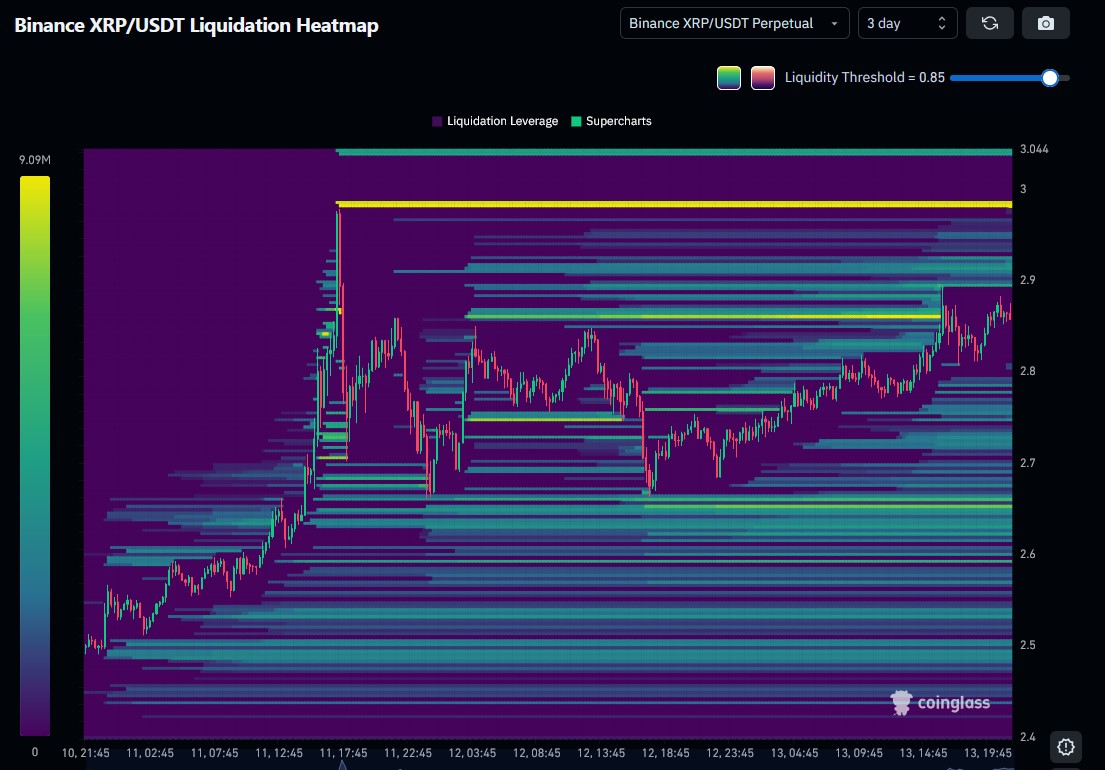Click the 2.6 price axis label

[x=1027, y=554]
